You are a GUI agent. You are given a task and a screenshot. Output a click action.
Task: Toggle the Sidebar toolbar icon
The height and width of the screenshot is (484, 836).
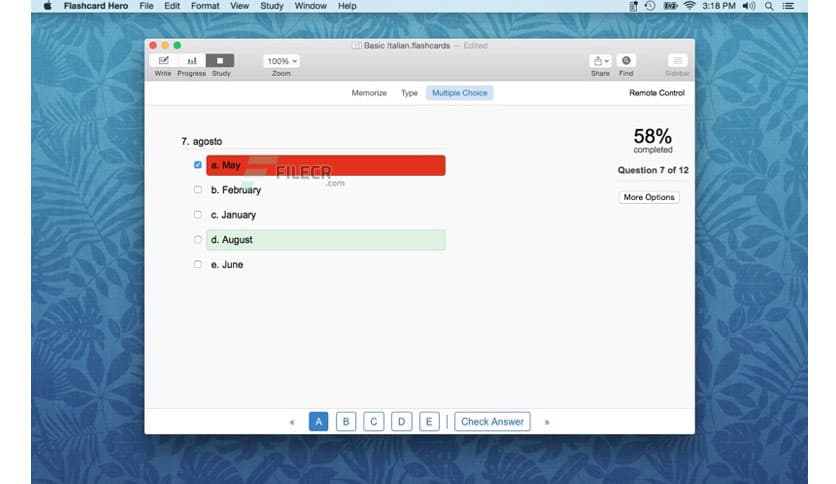[677, 61]
